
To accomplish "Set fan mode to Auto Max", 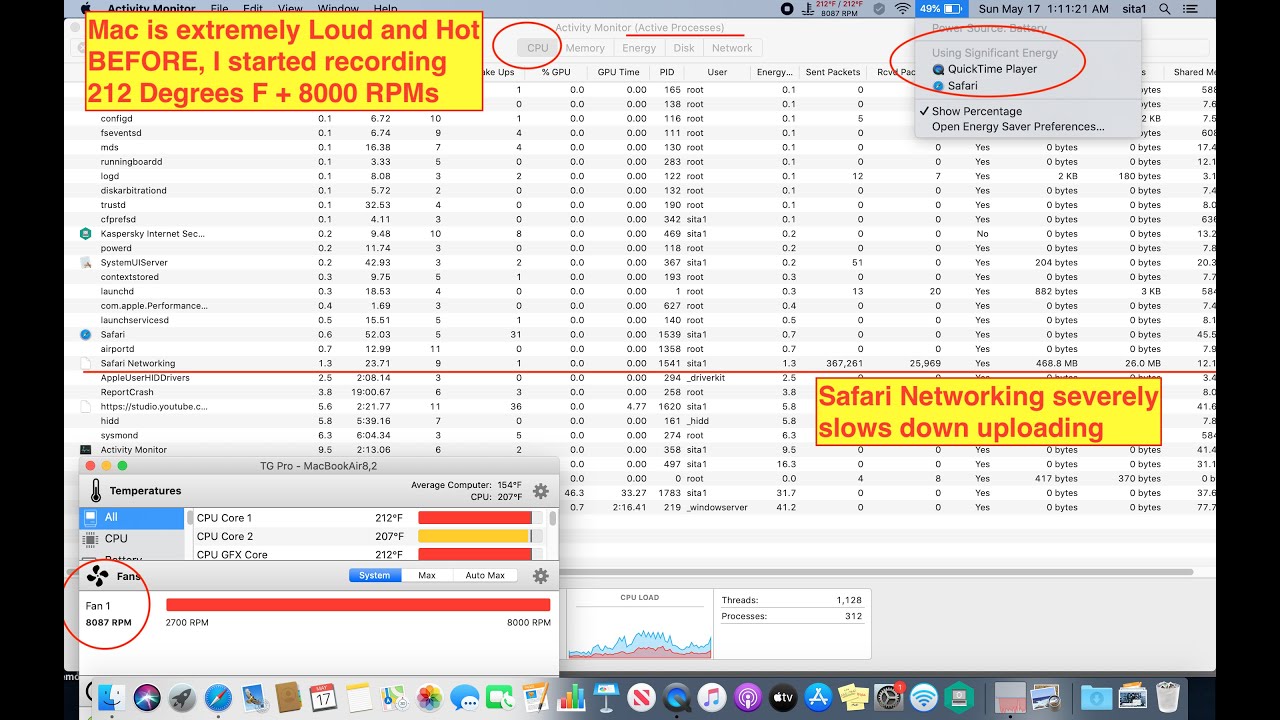I will click(x=485, y=575).
